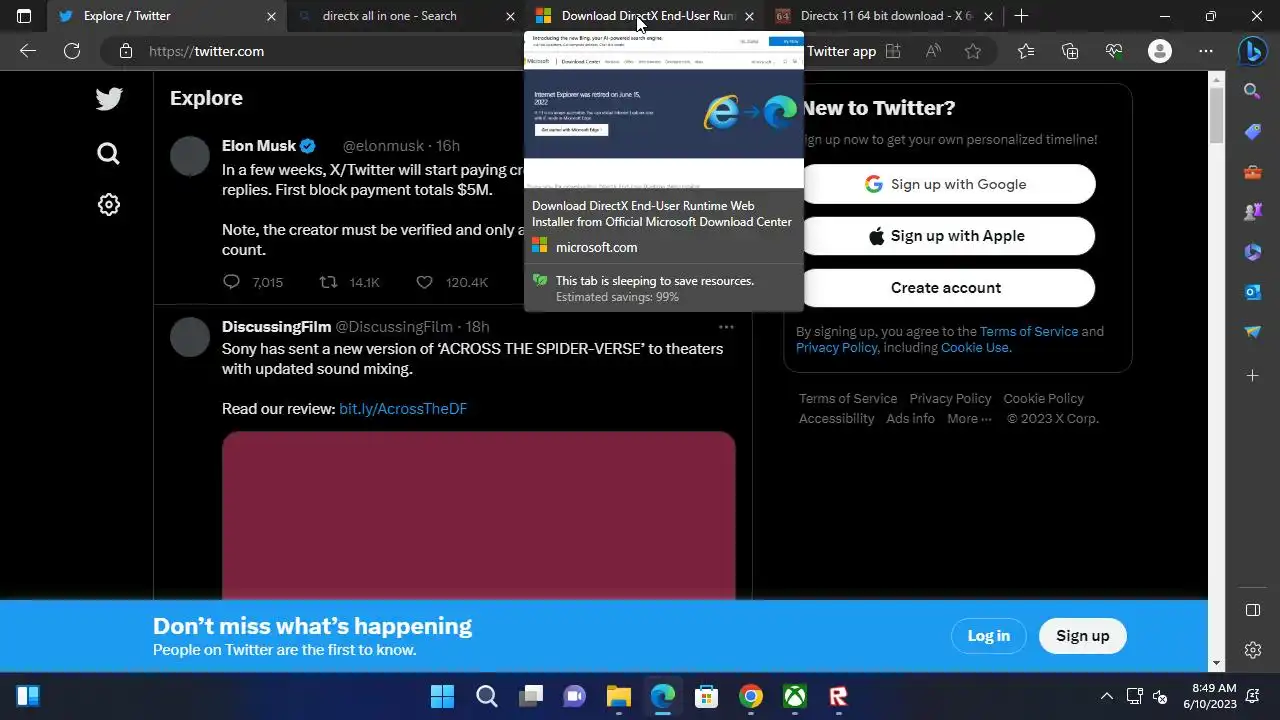Open Edge sidebar search
The width and height of the screenshot is (1280, 720).
tap(1253, 92)
